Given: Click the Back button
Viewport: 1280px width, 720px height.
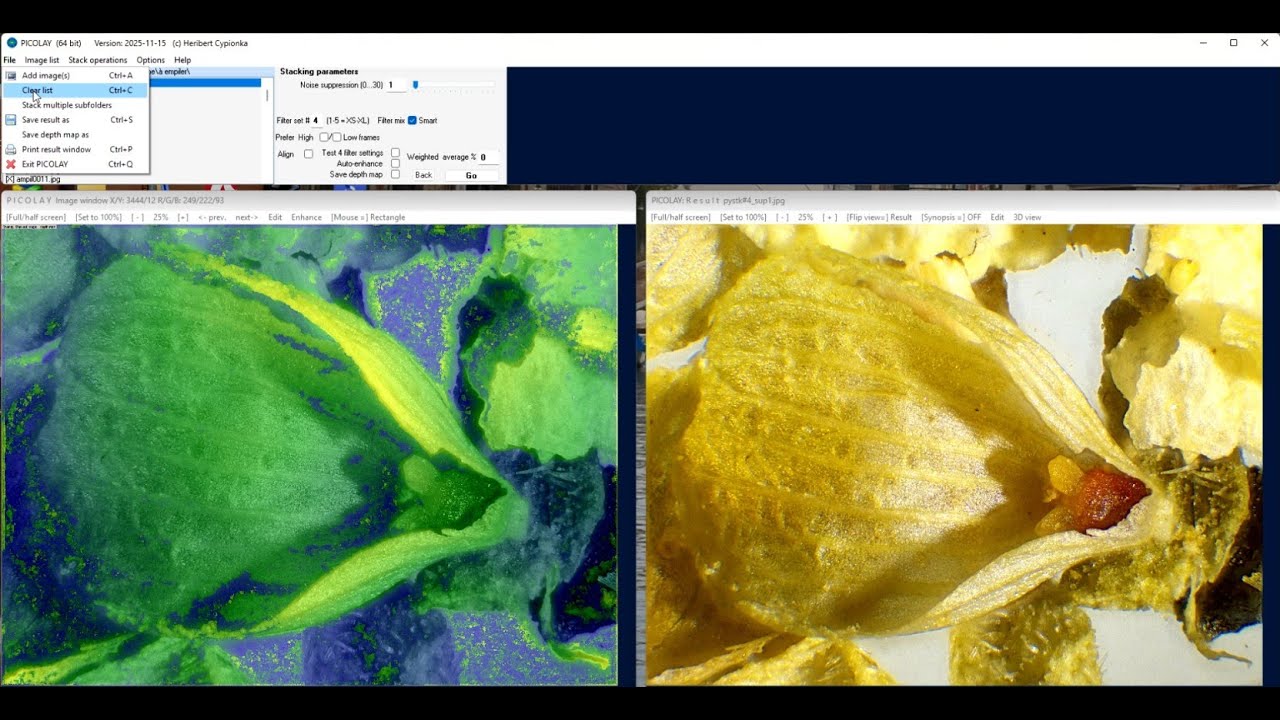Looking at the screenshot, I should (423, 175).
